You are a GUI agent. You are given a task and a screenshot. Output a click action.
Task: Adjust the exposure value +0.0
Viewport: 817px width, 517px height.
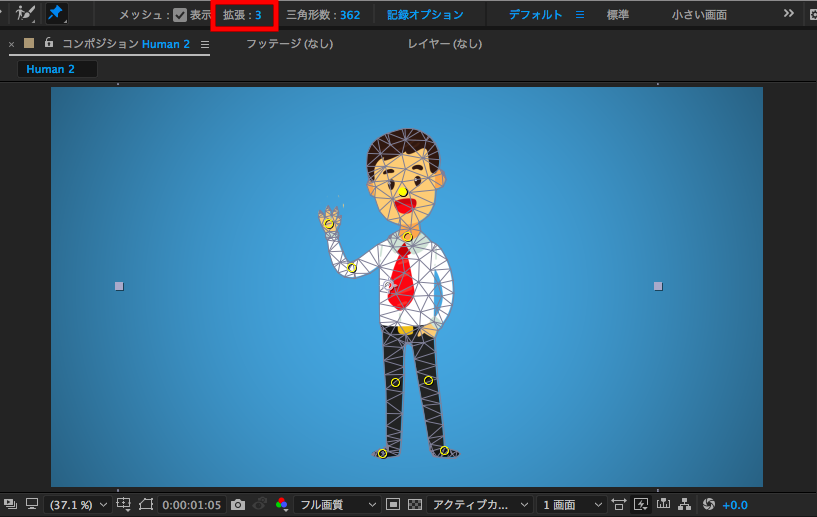click(735, 505)
